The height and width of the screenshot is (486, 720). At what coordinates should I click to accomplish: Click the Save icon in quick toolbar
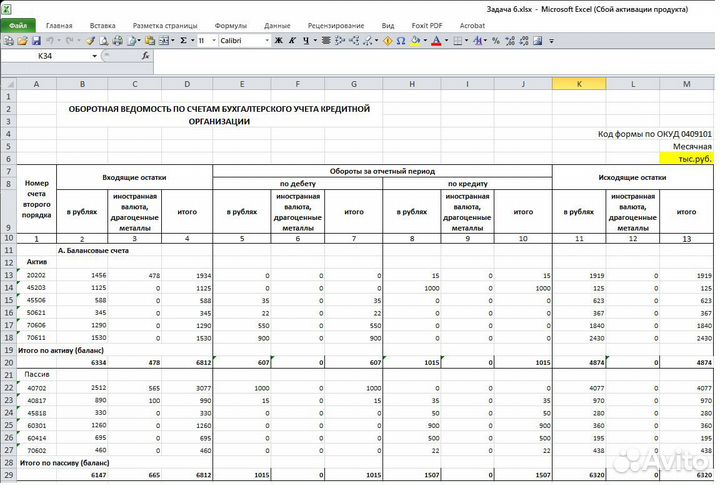point(36,41)
